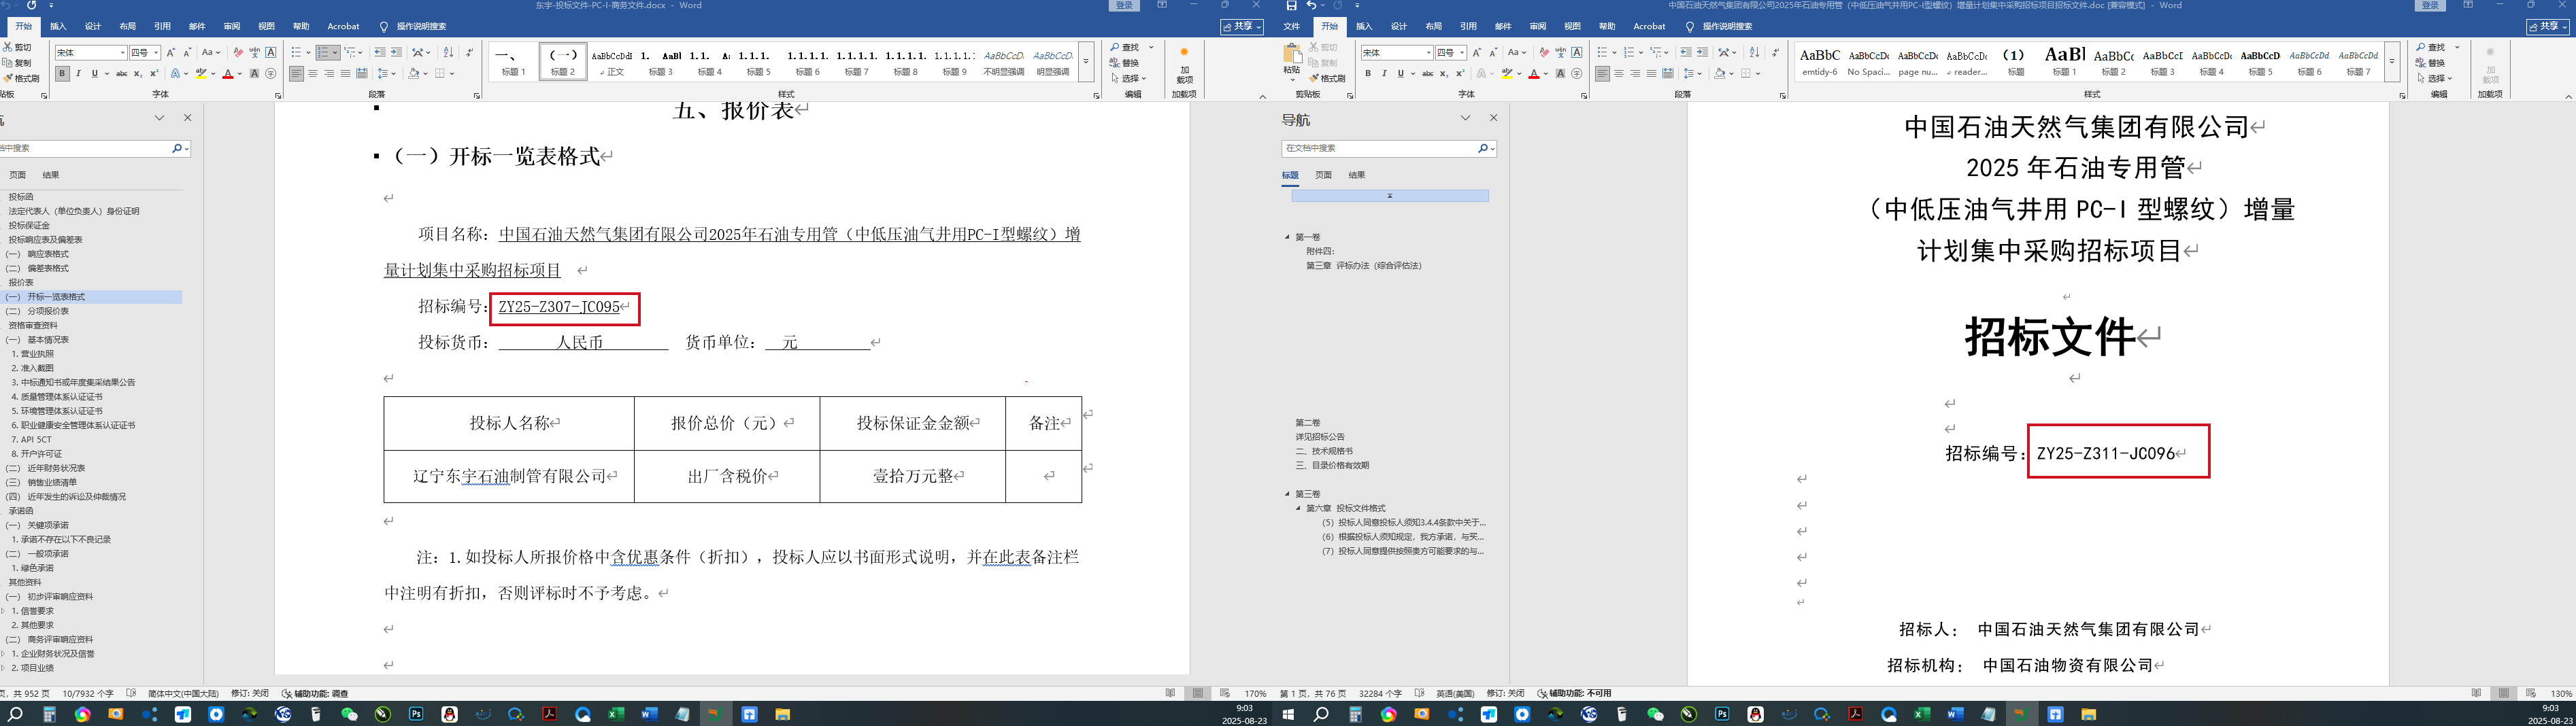This screenshot has height=726, width=2576.
Task: Toggle italic in left Word window
Action: point(78,73)
